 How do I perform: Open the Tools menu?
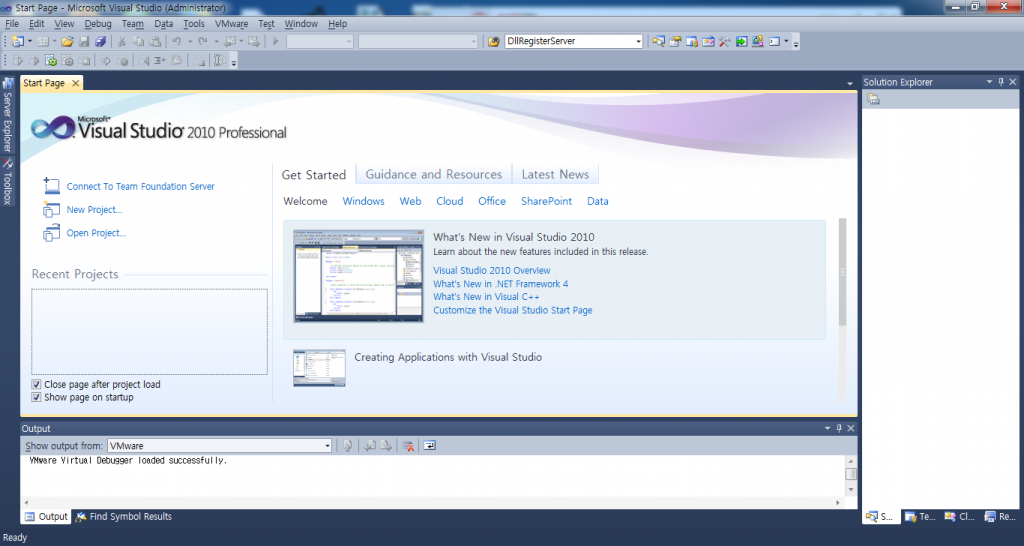[193, 24]
